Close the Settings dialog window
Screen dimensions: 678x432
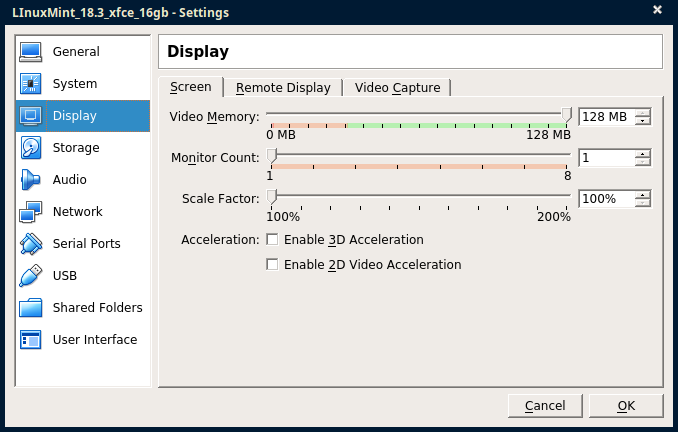click(x=657, y=10)
